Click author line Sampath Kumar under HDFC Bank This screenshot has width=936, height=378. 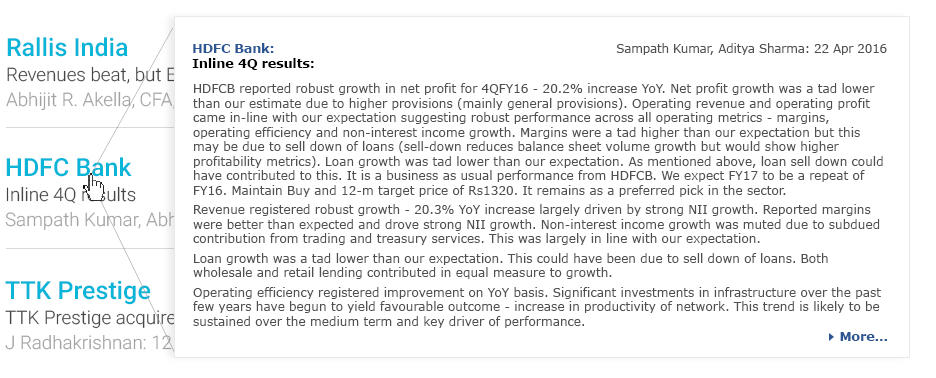90,220
